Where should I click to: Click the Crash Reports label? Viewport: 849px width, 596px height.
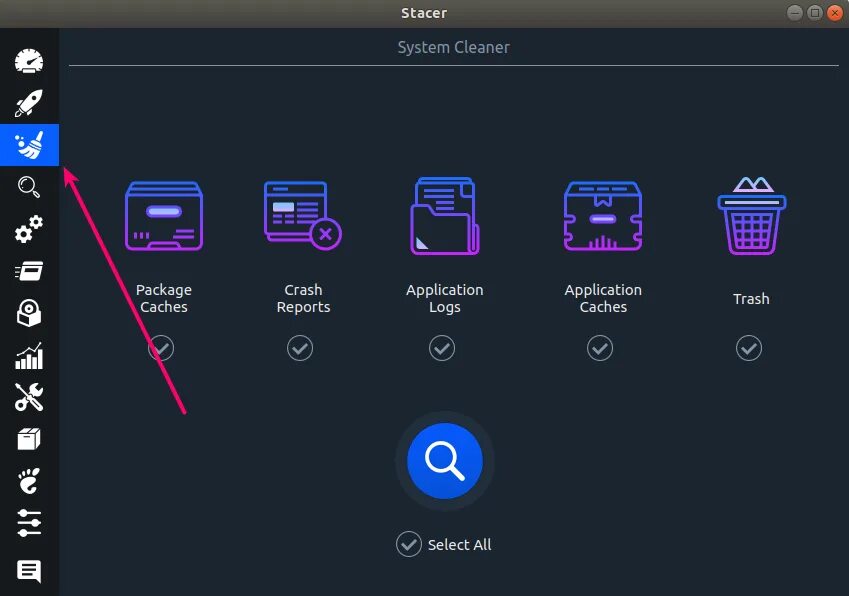pyautogui.click(x=303, y=298)
